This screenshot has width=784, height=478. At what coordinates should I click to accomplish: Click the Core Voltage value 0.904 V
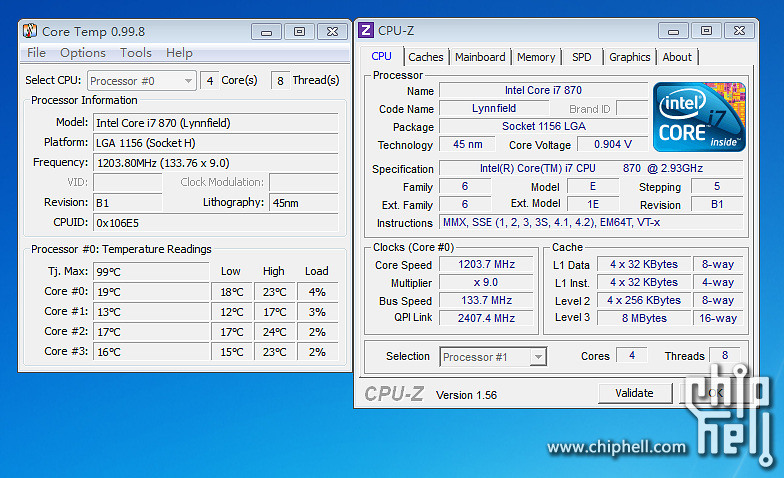[612, 144]
